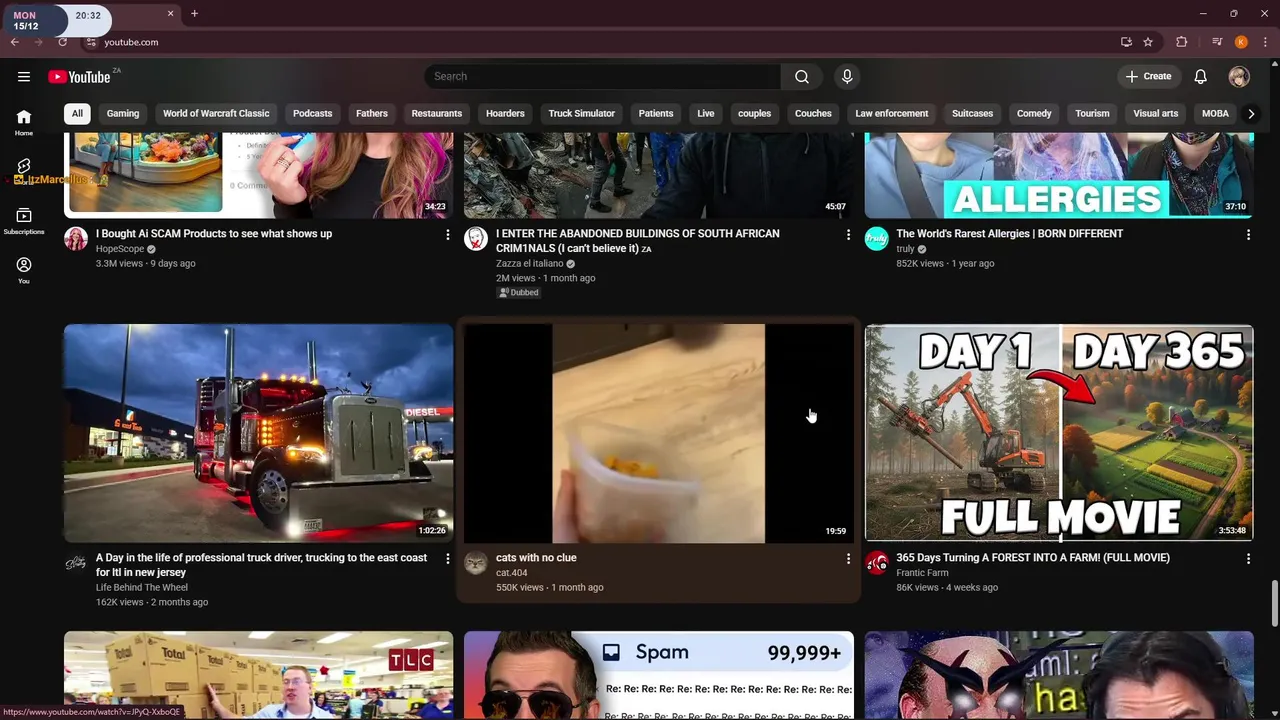Open more options for cats with no clue

pos(848,558)
